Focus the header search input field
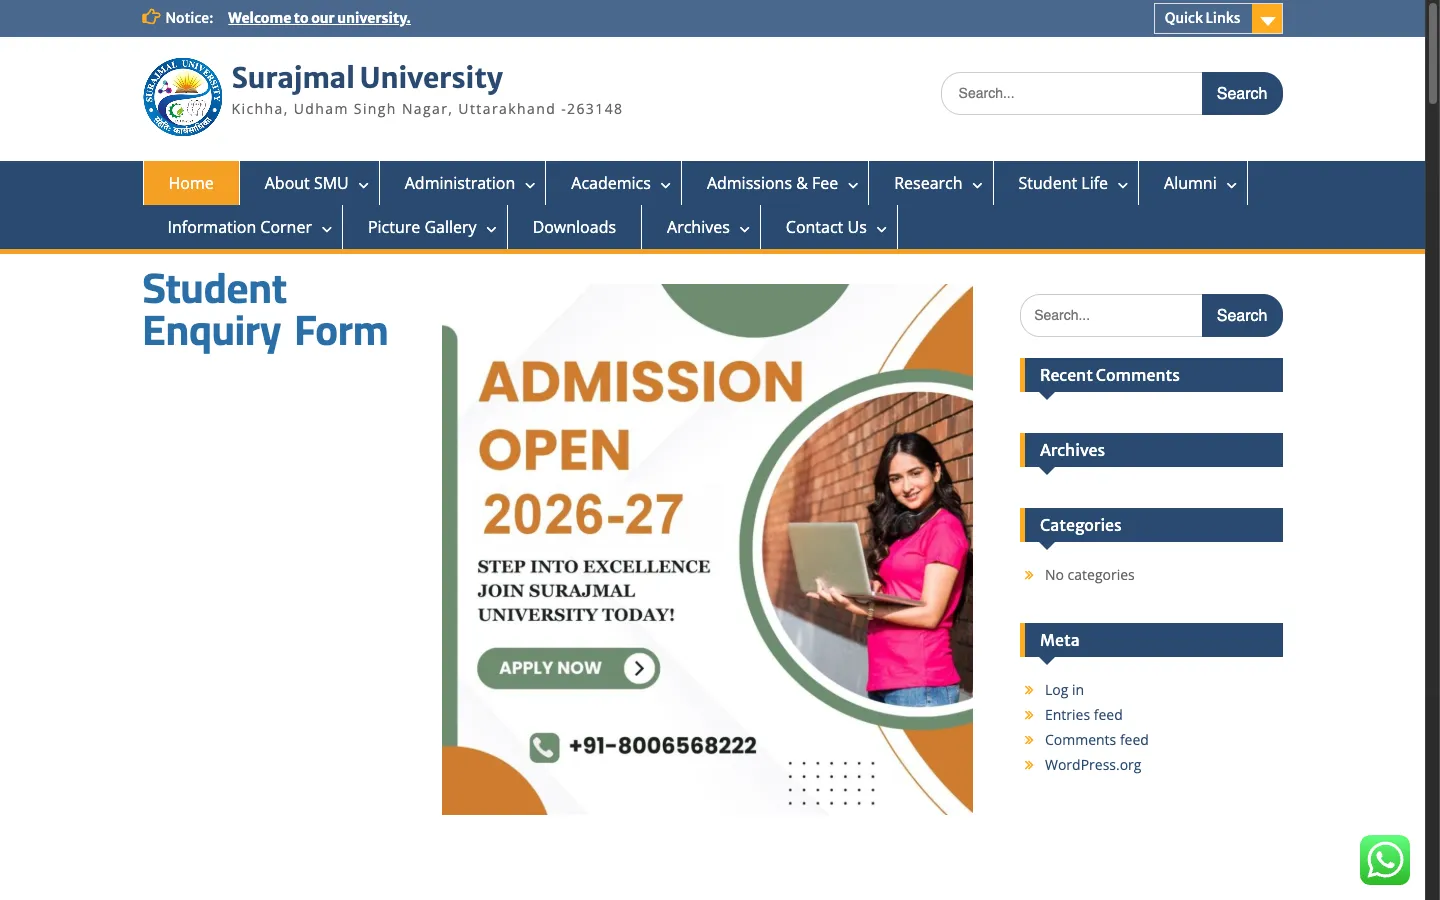This screenshot has height=900, width=1440. [x=1072, y=93]
